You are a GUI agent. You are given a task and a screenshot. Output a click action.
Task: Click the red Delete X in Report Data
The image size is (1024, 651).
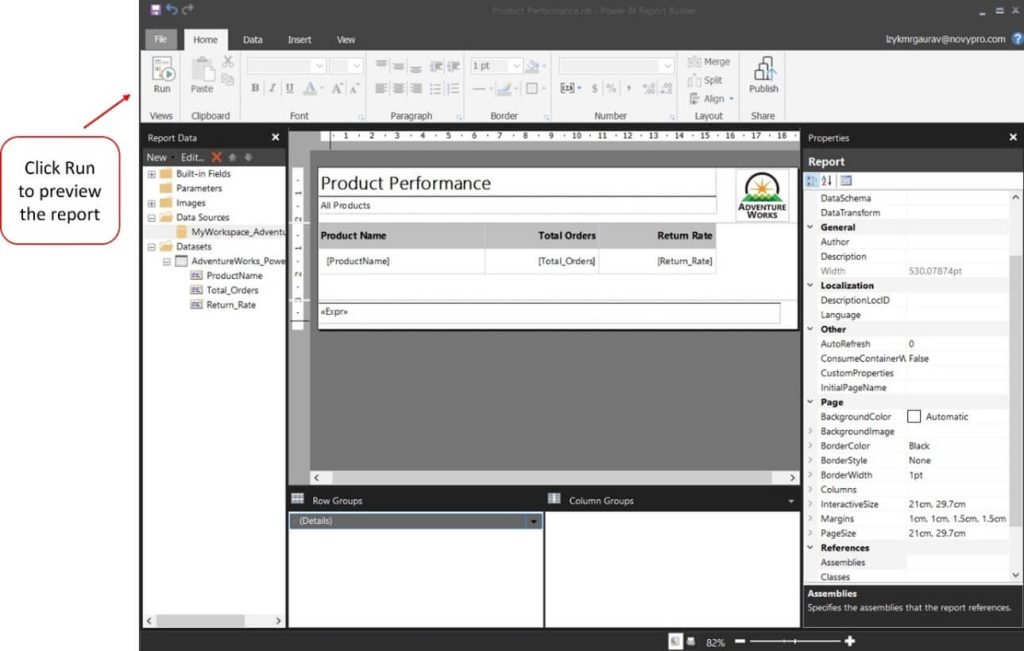pyautogui.click(x=216, y=157)
